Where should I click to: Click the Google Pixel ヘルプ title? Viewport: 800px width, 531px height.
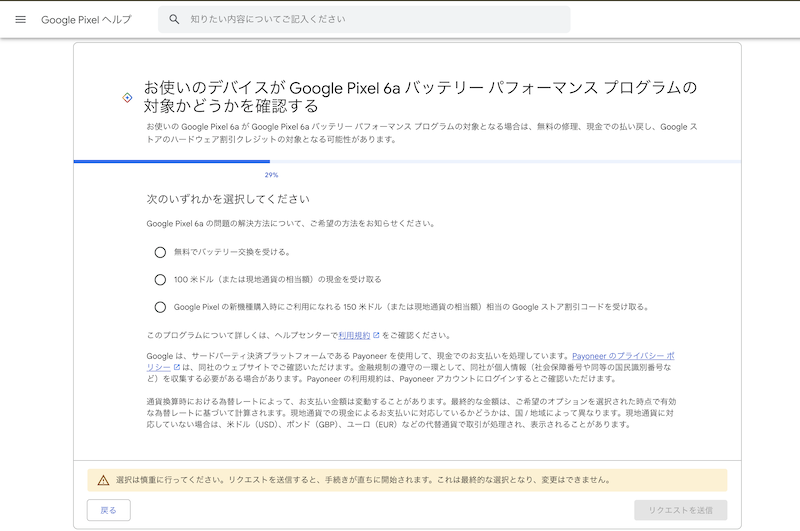pyautogui.click(x=86, y=20)
